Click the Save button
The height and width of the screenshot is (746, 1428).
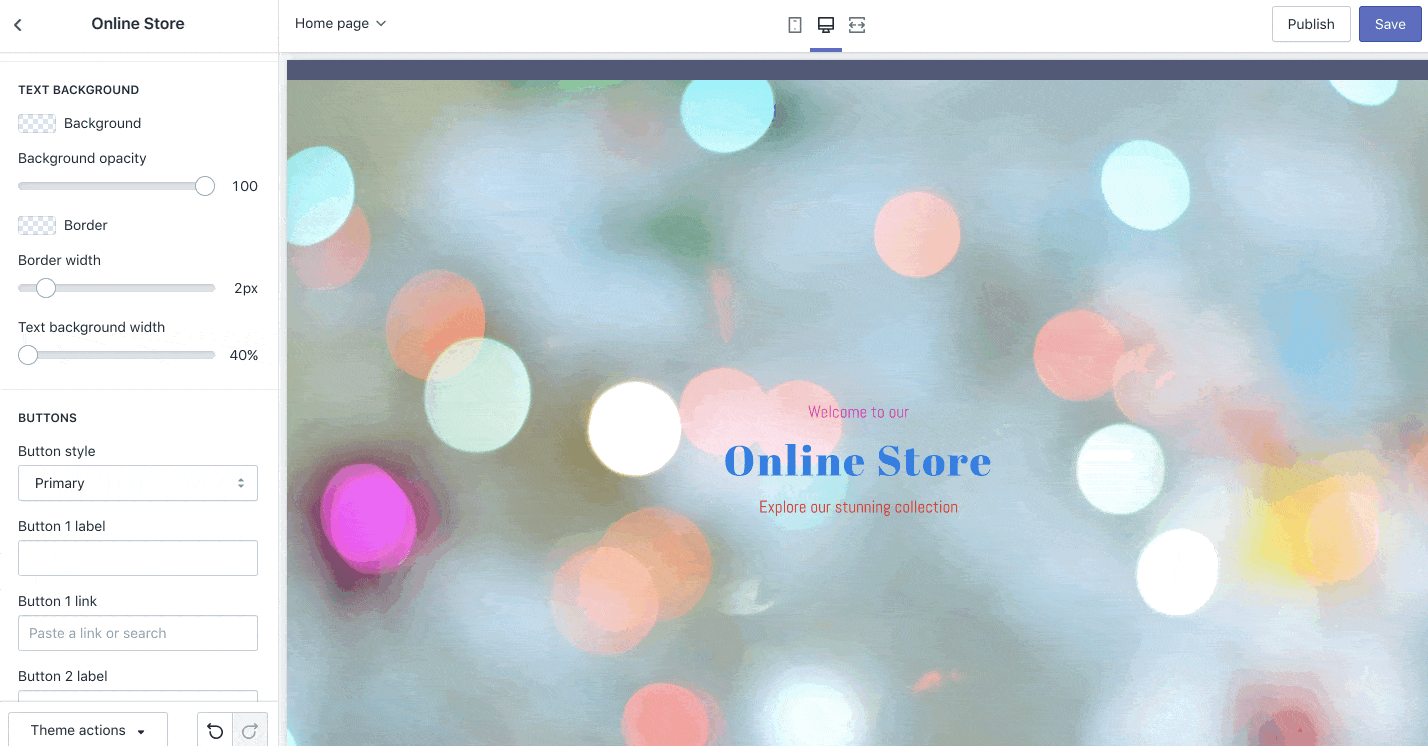[1390, 24]
